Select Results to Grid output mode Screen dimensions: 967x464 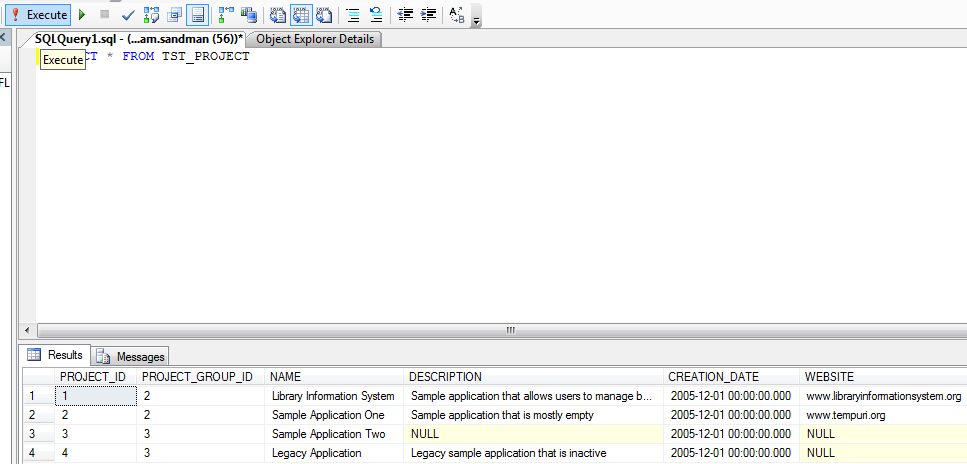[x=301, y=15]
